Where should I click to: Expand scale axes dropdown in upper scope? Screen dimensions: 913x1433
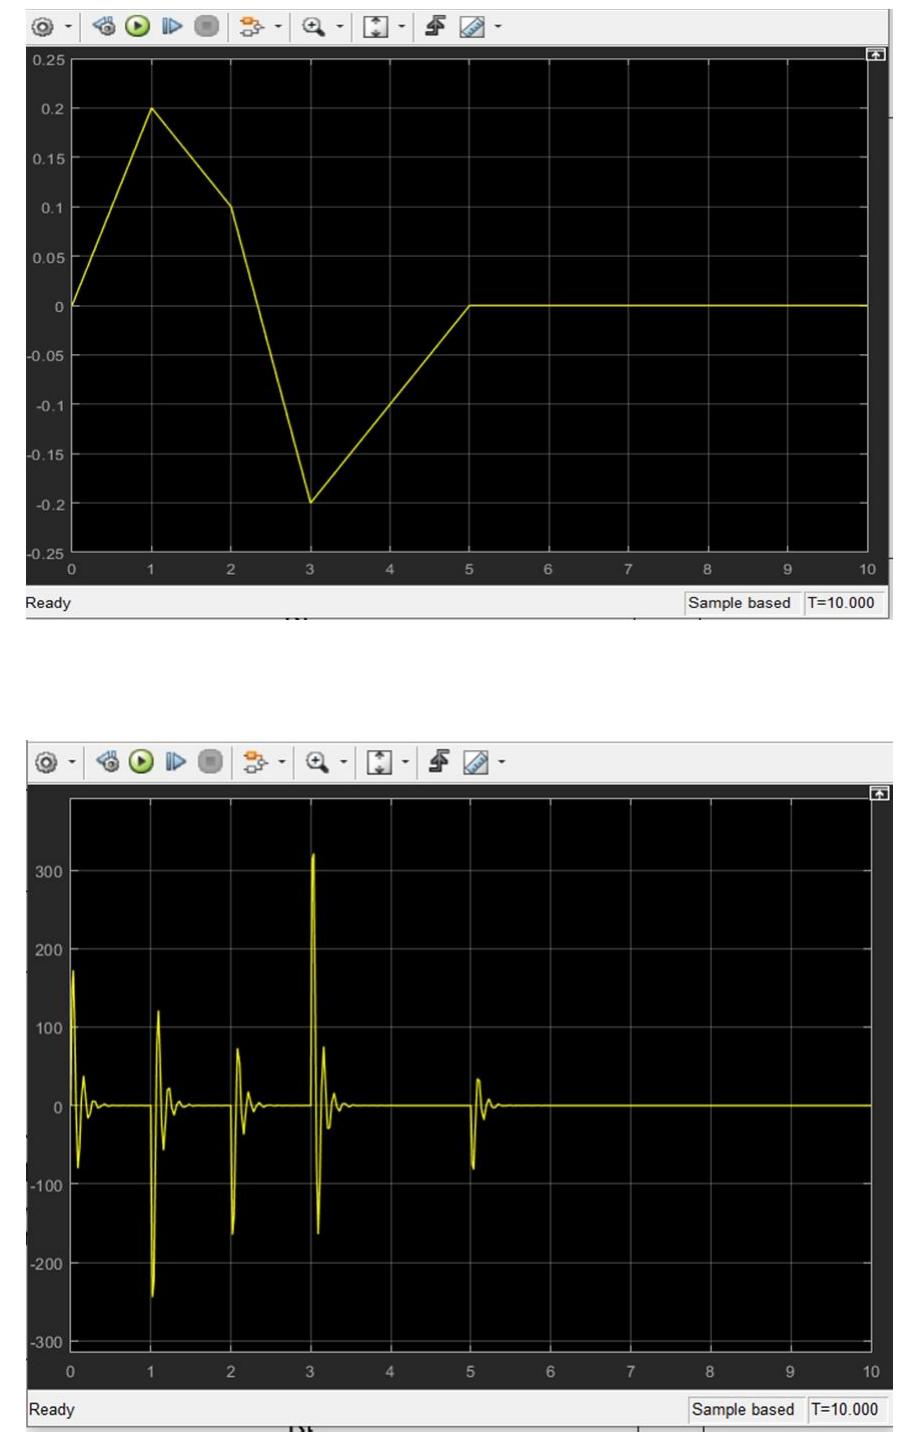point(401,27)
